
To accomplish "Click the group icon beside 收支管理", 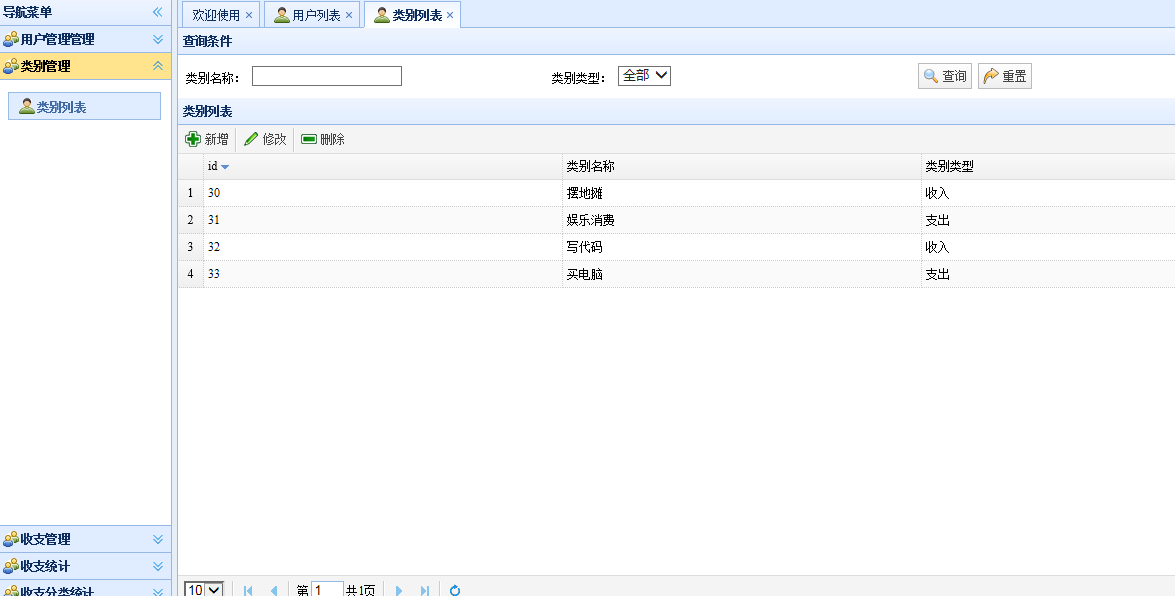I will click(x=10, y=539).
